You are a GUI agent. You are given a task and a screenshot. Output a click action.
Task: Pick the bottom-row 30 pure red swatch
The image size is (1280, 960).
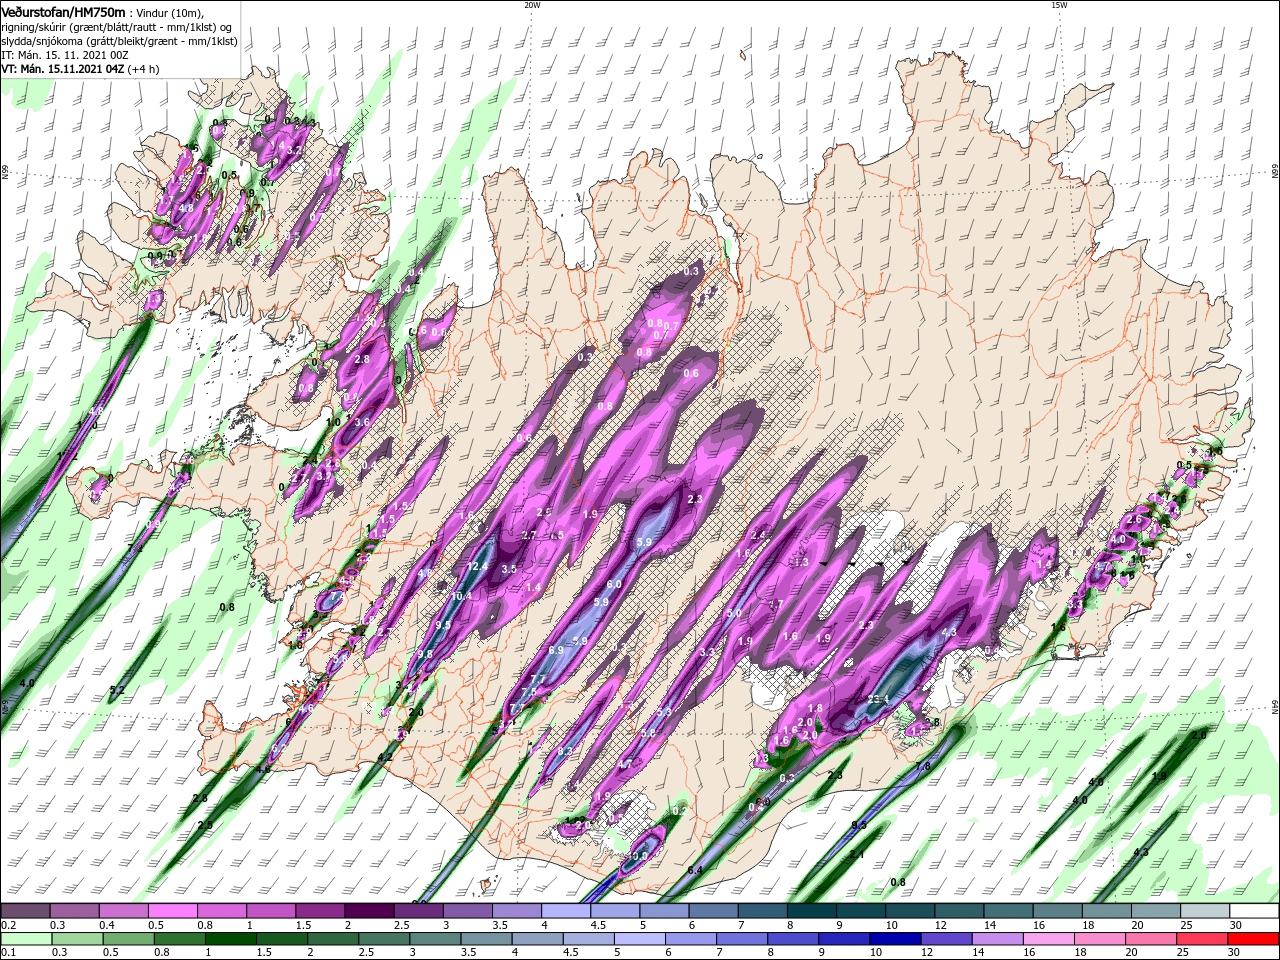1254,939
